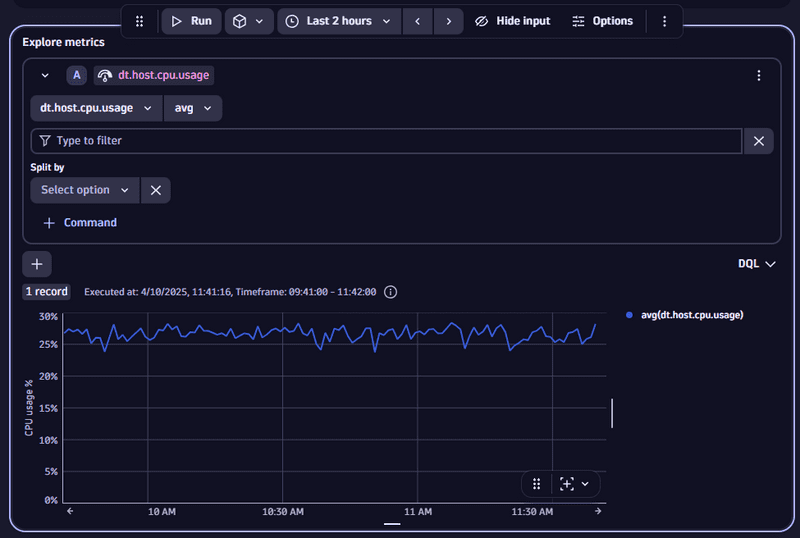The height and width of the screenshot is (538, 800).
Task: Pan the chart right with the arrow
Action: (x=598, y=511)
